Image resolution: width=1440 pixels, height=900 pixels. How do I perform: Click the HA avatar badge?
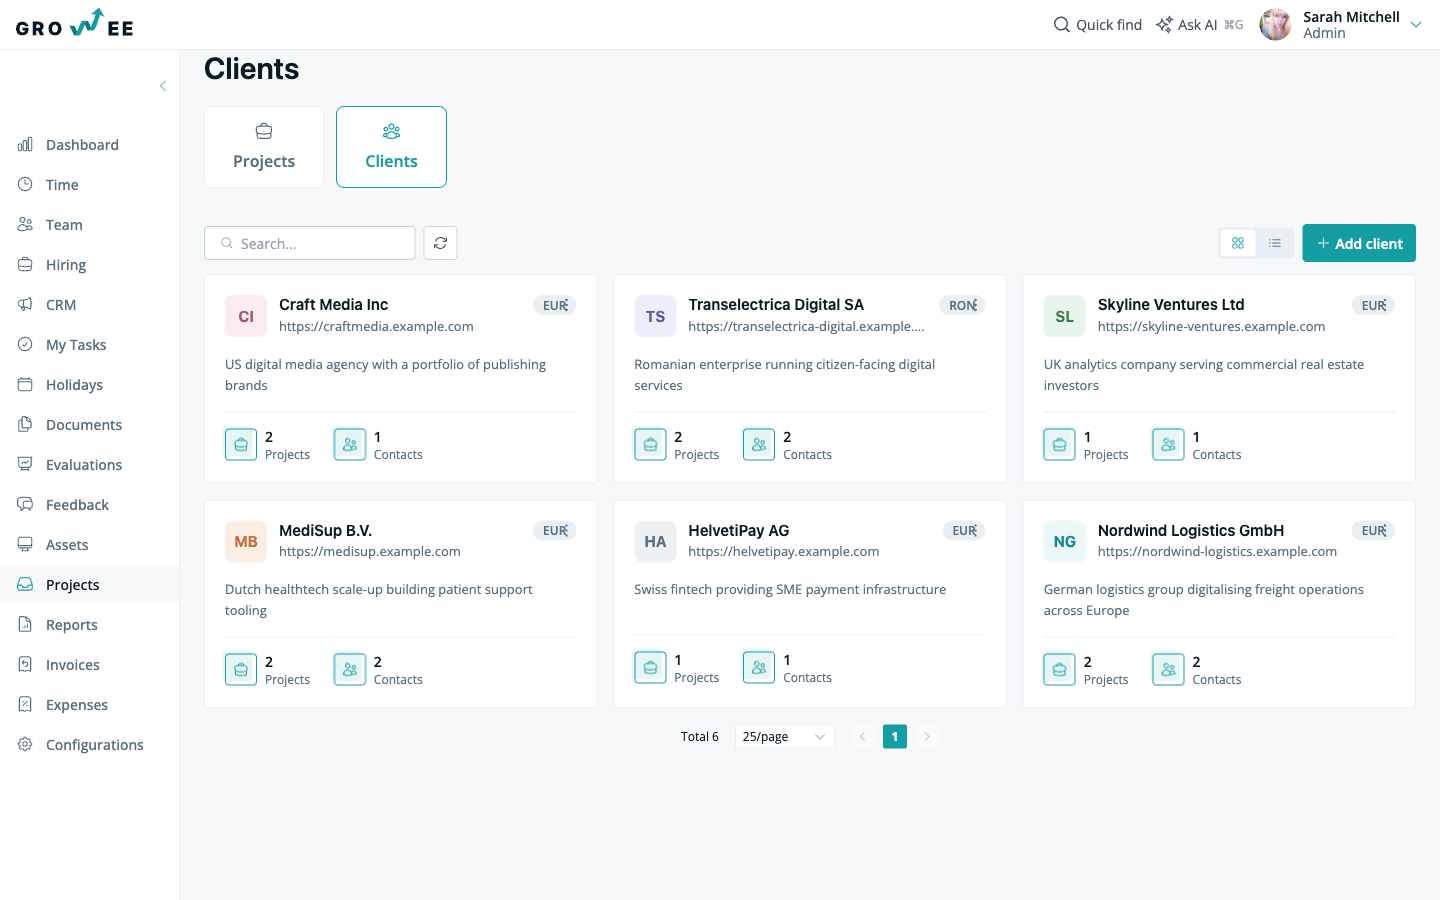pyautogui.click(x=655, y=541)
